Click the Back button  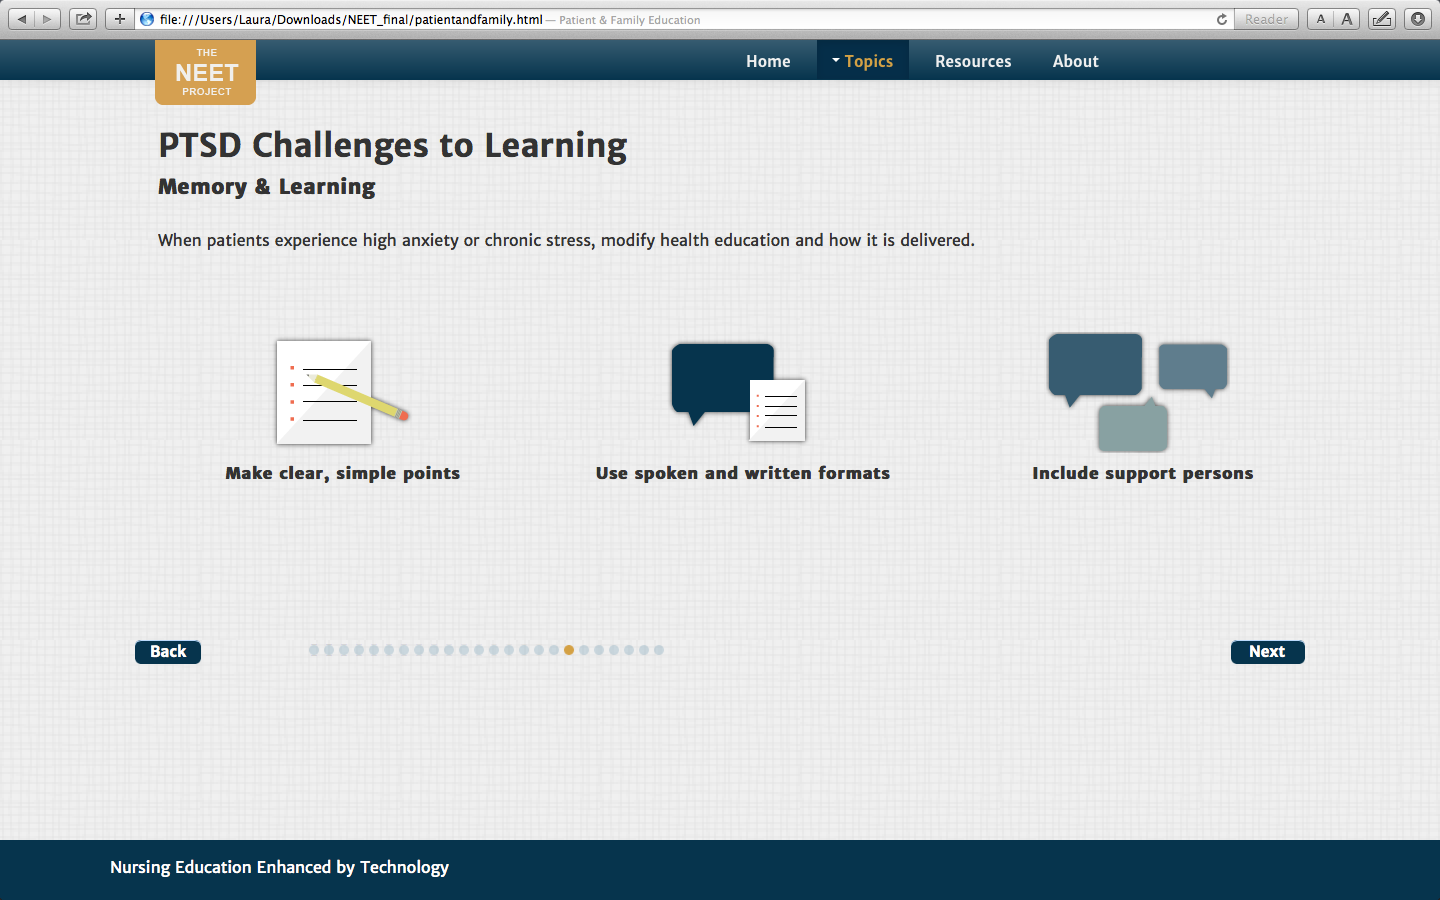[168, 652]
